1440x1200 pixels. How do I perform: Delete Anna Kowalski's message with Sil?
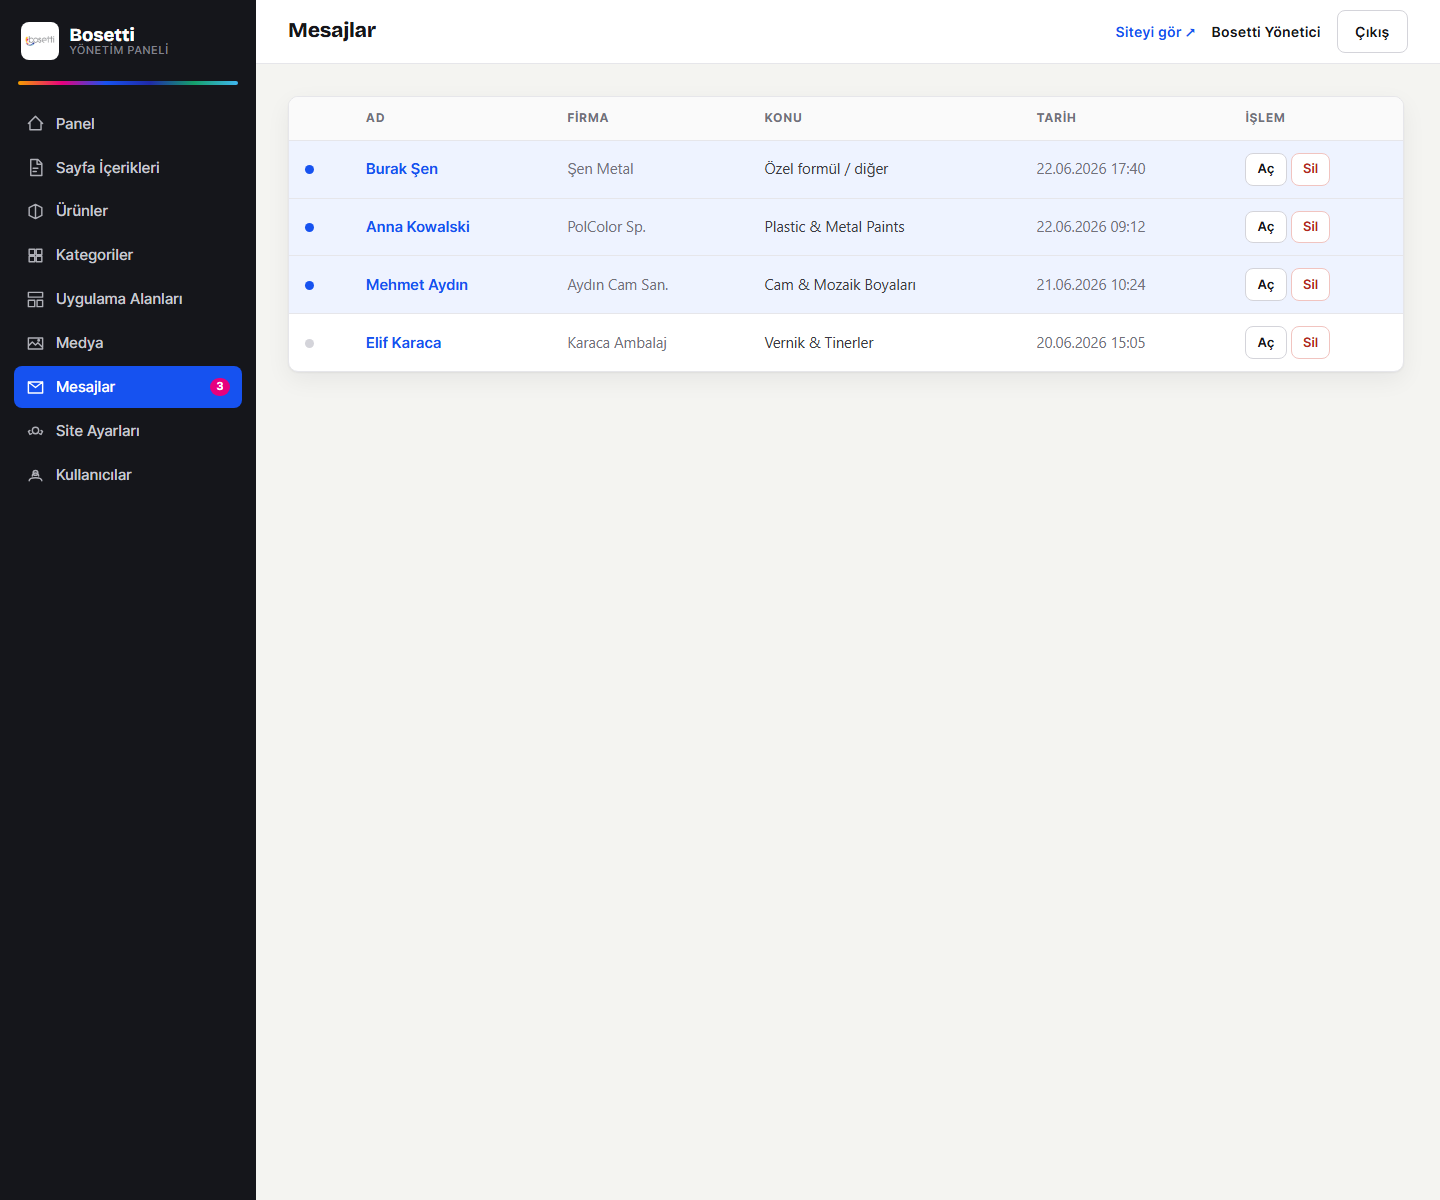pos(1310,227)
